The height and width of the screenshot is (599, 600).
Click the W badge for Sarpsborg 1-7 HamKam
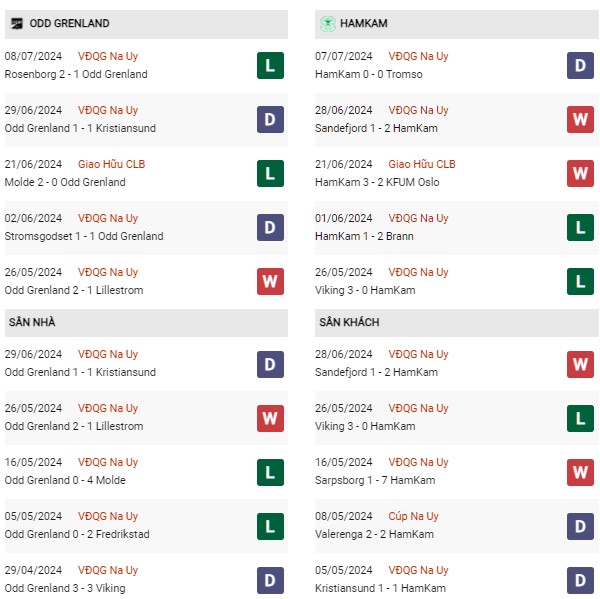(580, 472)
